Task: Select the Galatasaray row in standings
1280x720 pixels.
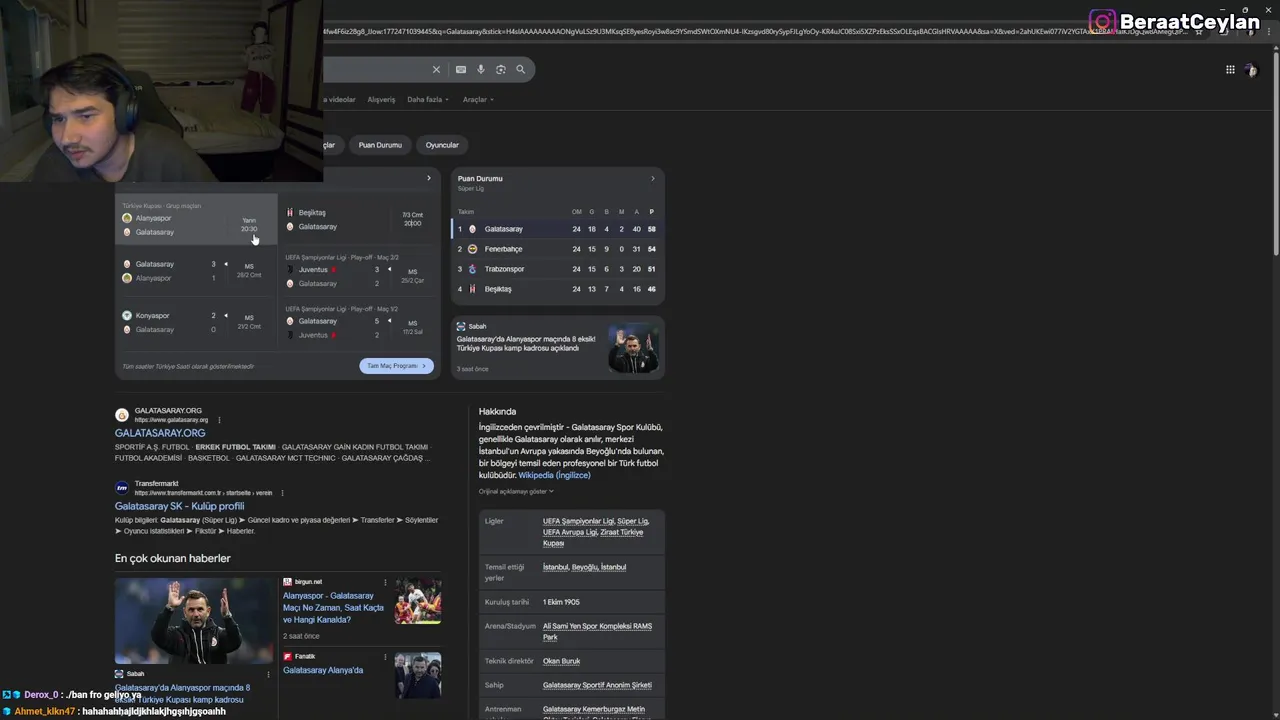Action: click(557, 229)
